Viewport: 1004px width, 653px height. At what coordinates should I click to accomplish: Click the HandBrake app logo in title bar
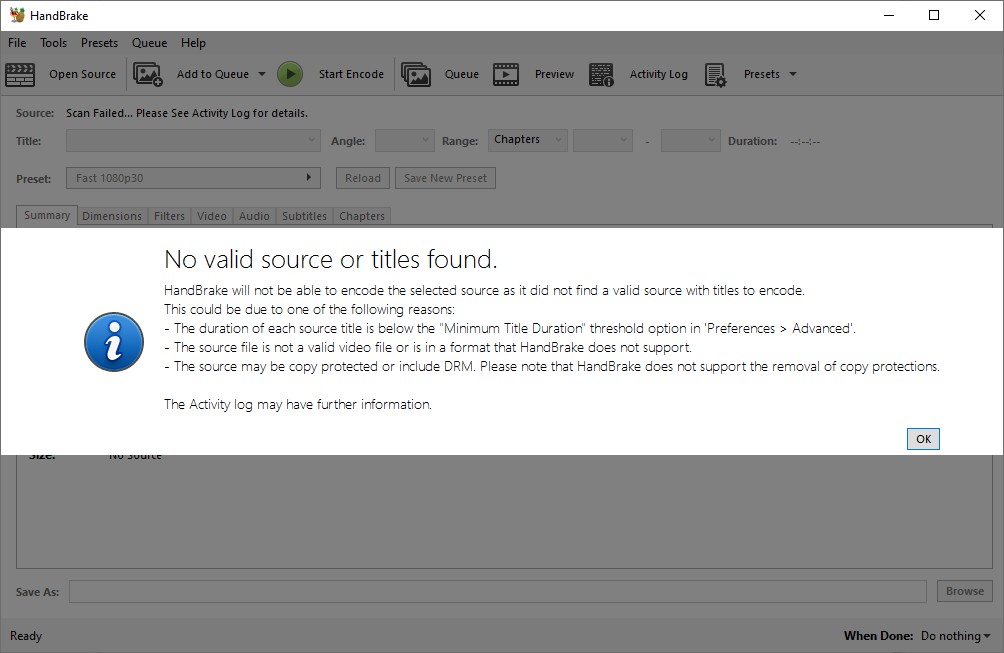(17, 15)
